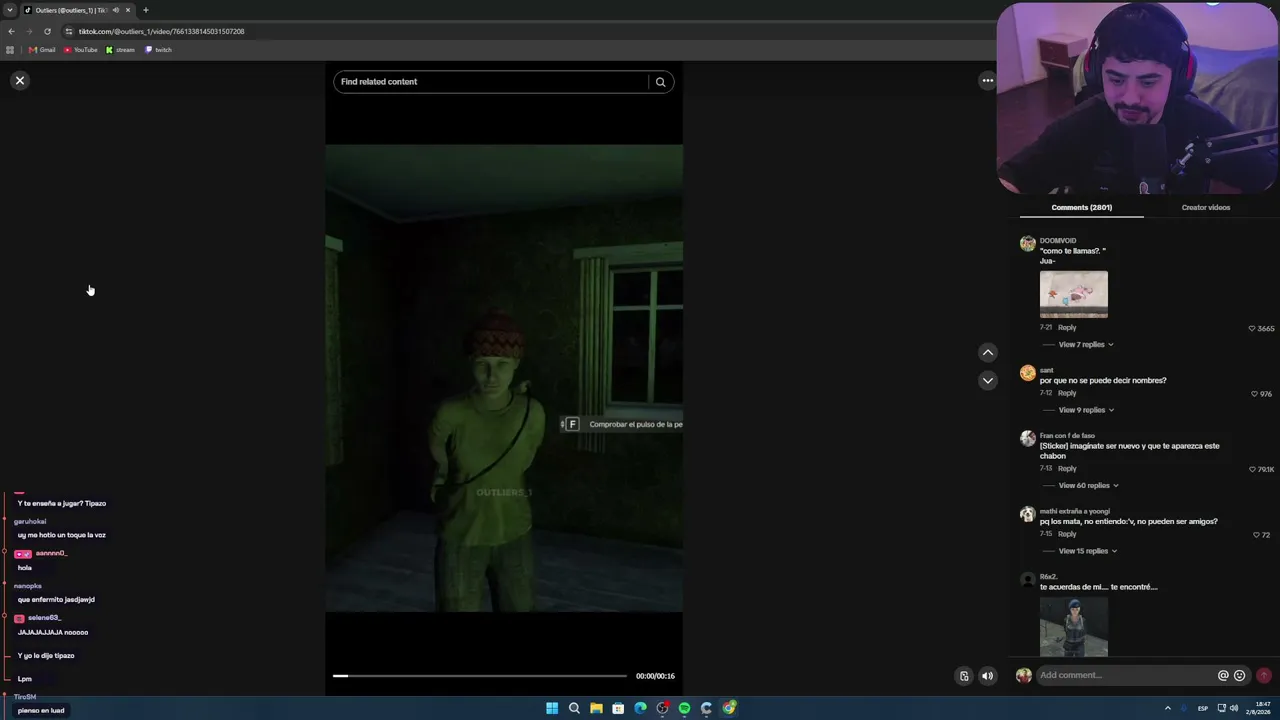Open the emoji picker in comment box
The height and width of the screenshot is (720, 1280).
coord(1240,675)
